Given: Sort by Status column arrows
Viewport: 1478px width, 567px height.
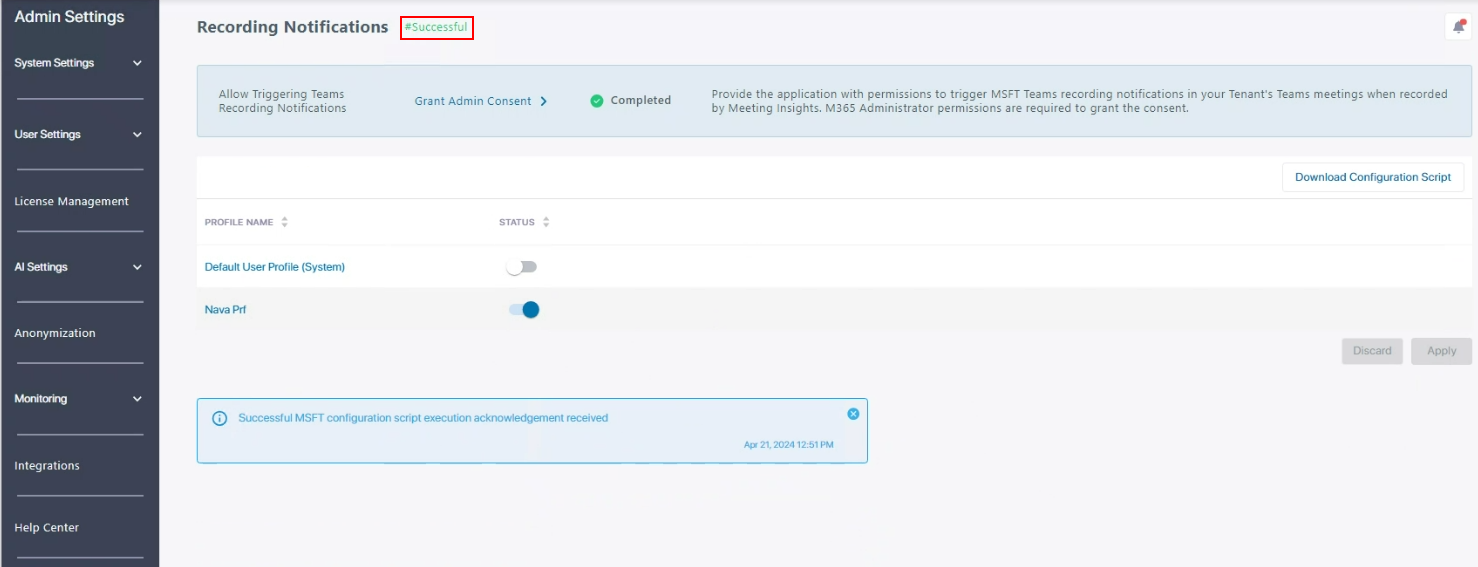Looking at the screenshot, I should coord(546,222).
